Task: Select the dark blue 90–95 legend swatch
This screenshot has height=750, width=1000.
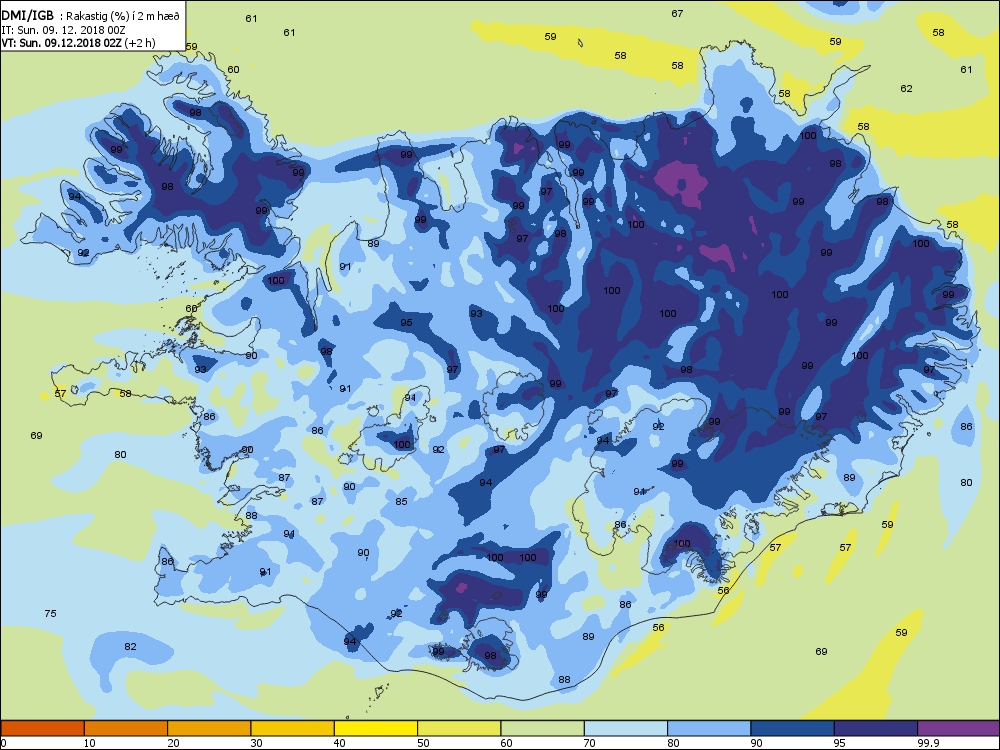Action: pyautogui.click(x=793, y=728)
